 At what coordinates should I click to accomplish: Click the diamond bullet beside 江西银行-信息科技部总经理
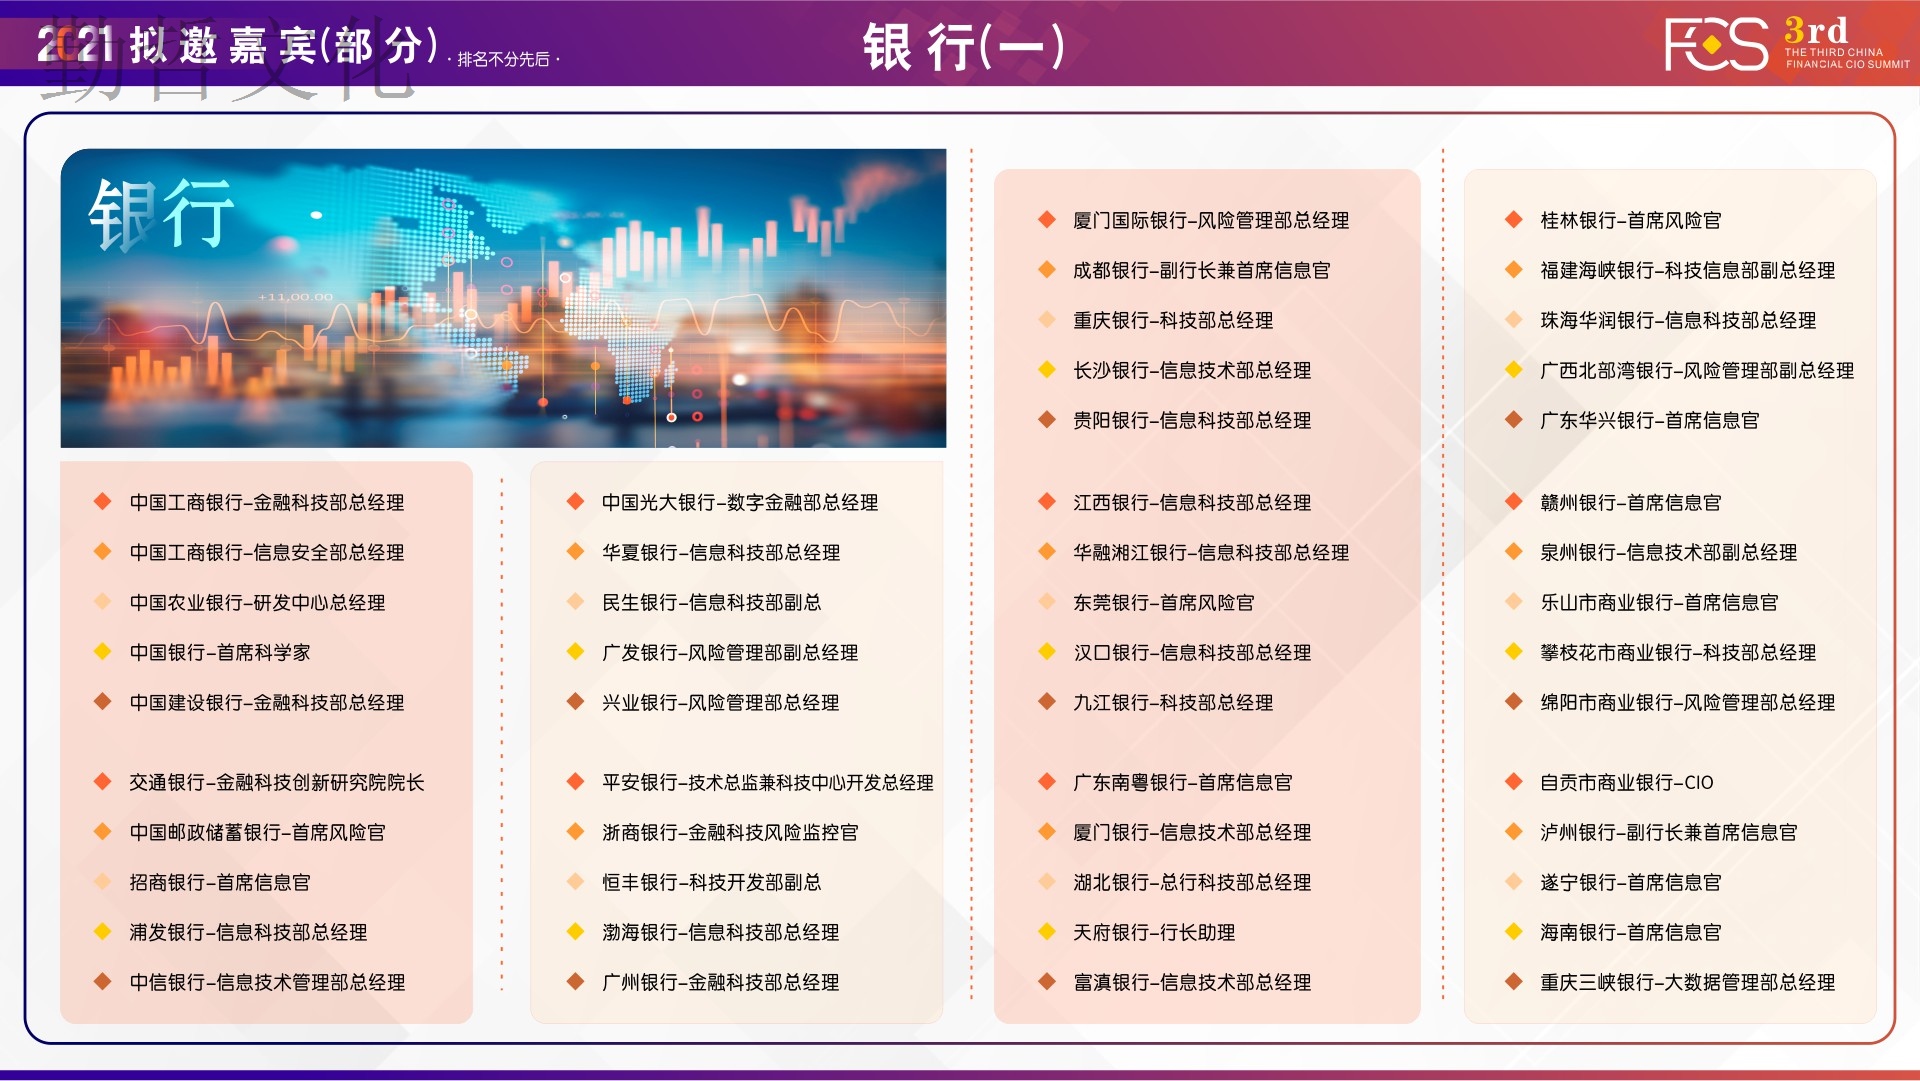point(1047,501)
